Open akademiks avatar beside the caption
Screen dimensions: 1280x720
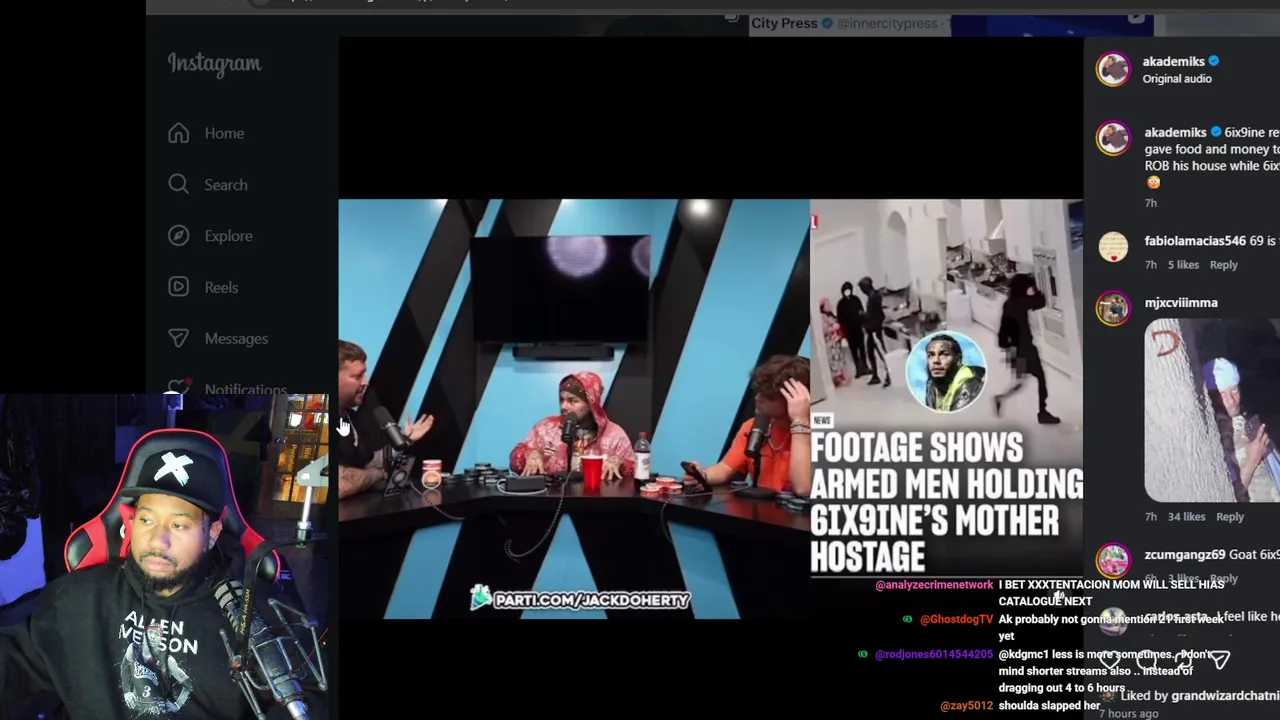pos(1113,138)
